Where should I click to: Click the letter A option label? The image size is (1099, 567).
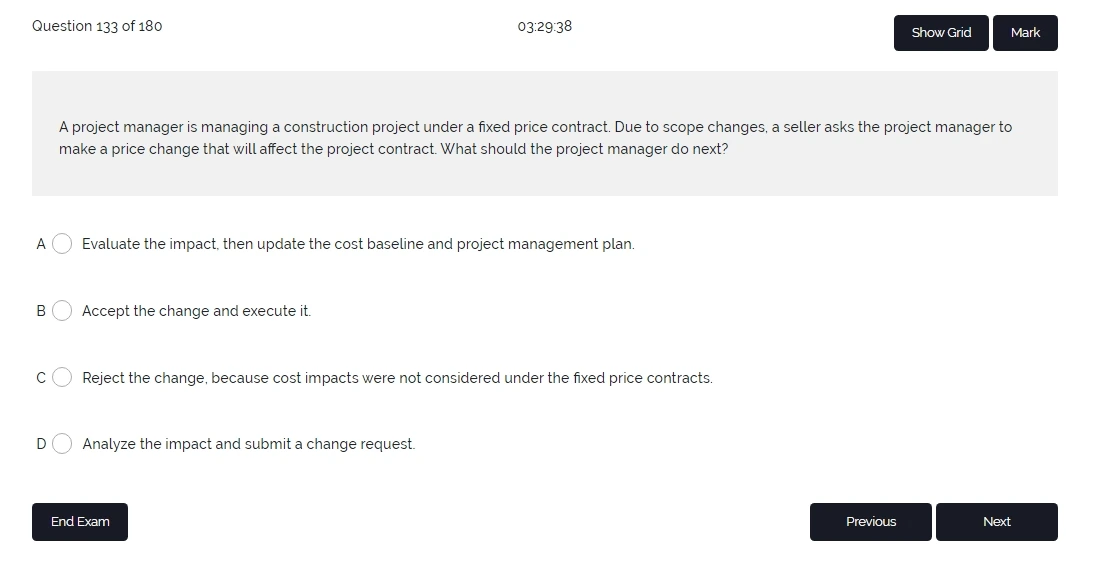(41, 244)
